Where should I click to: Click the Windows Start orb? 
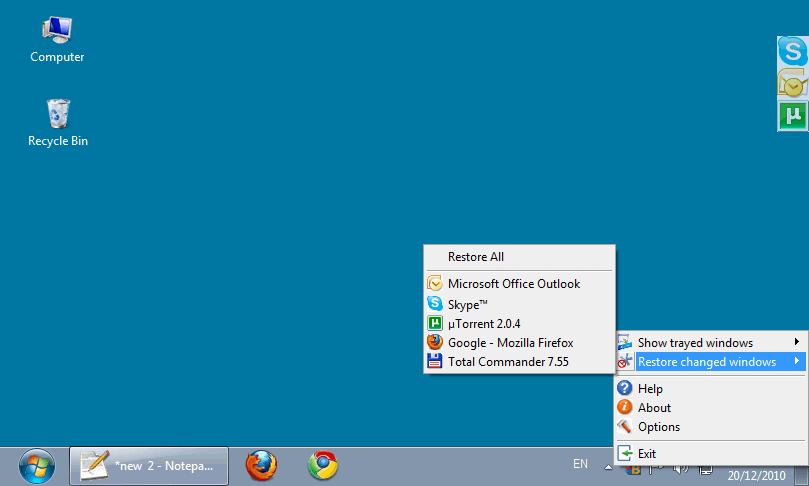(x=37, y=465)
